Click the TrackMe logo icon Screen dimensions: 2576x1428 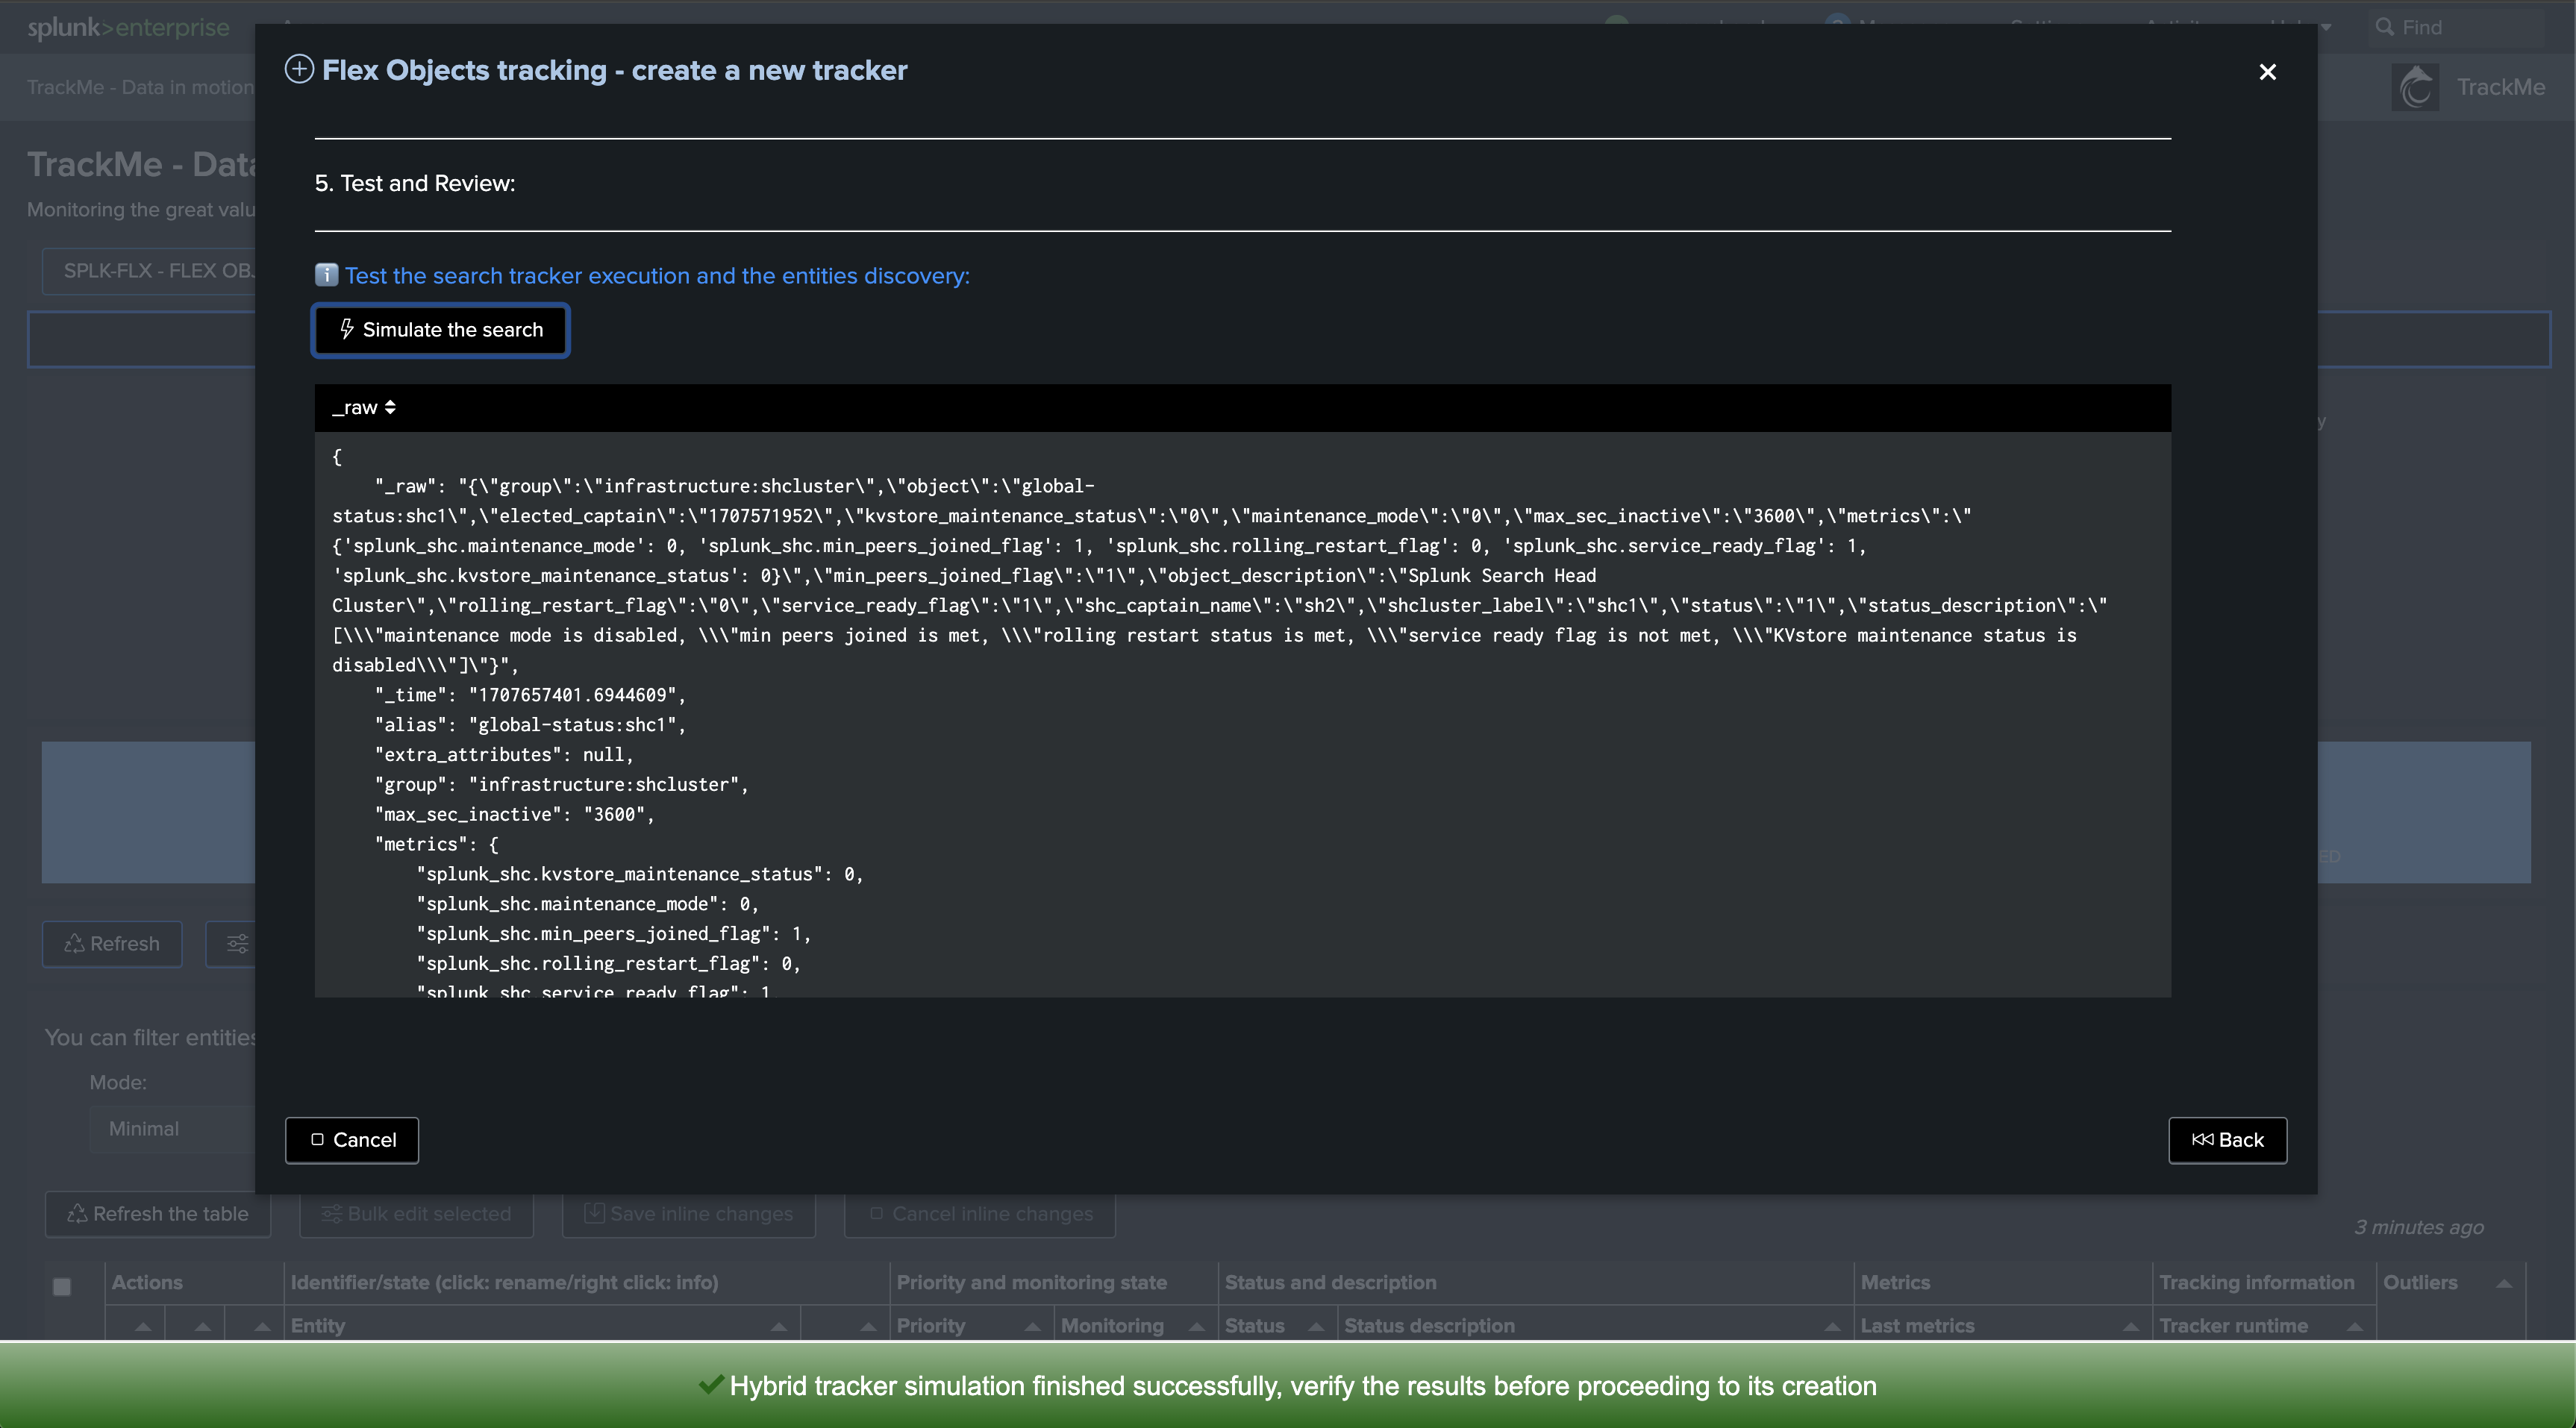point(2416,88)
